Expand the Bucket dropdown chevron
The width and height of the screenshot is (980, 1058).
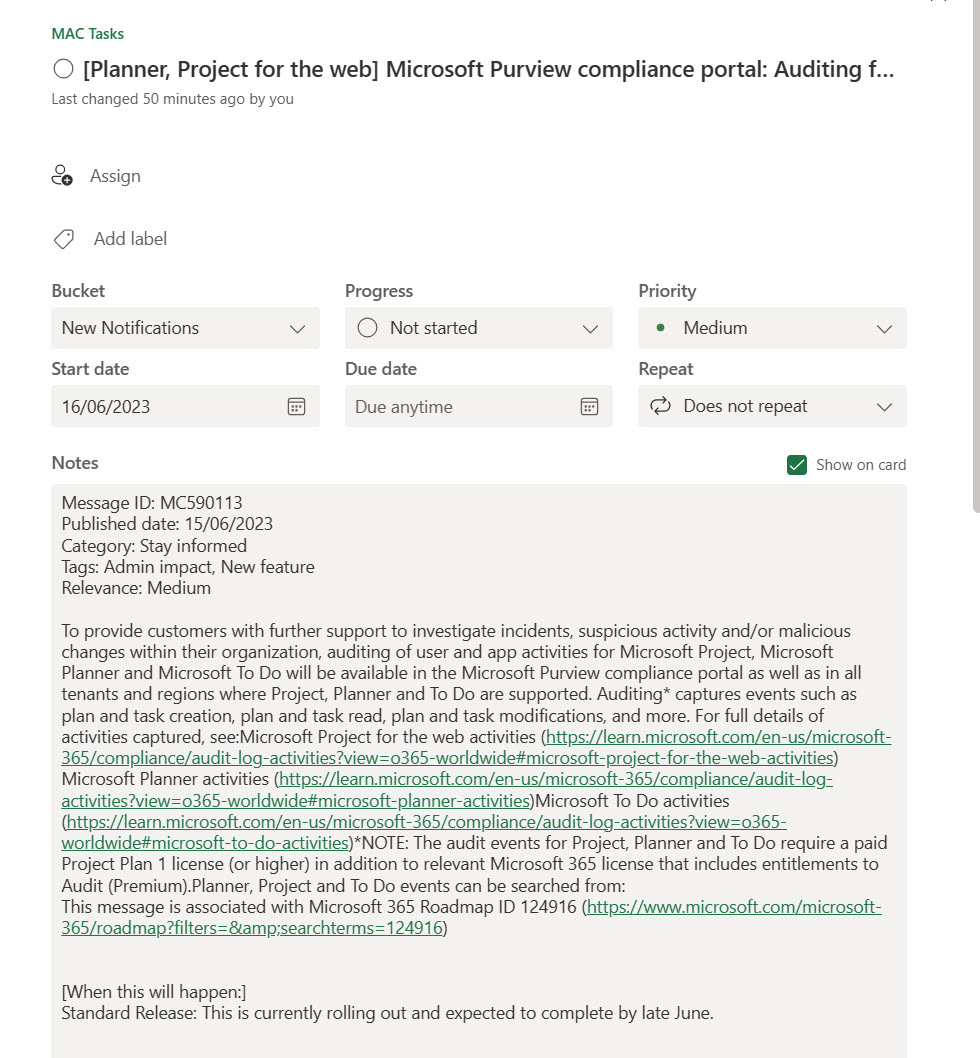point(297,328)
